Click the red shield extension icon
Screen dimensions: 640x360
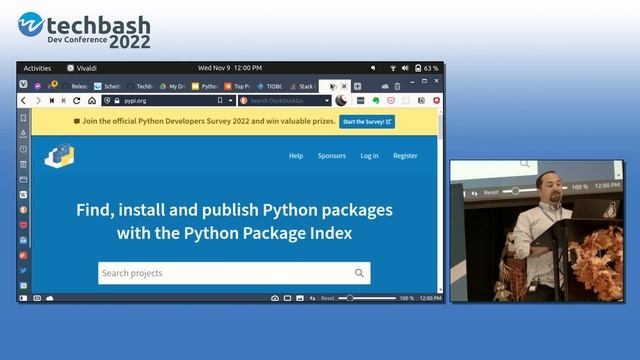436,100
